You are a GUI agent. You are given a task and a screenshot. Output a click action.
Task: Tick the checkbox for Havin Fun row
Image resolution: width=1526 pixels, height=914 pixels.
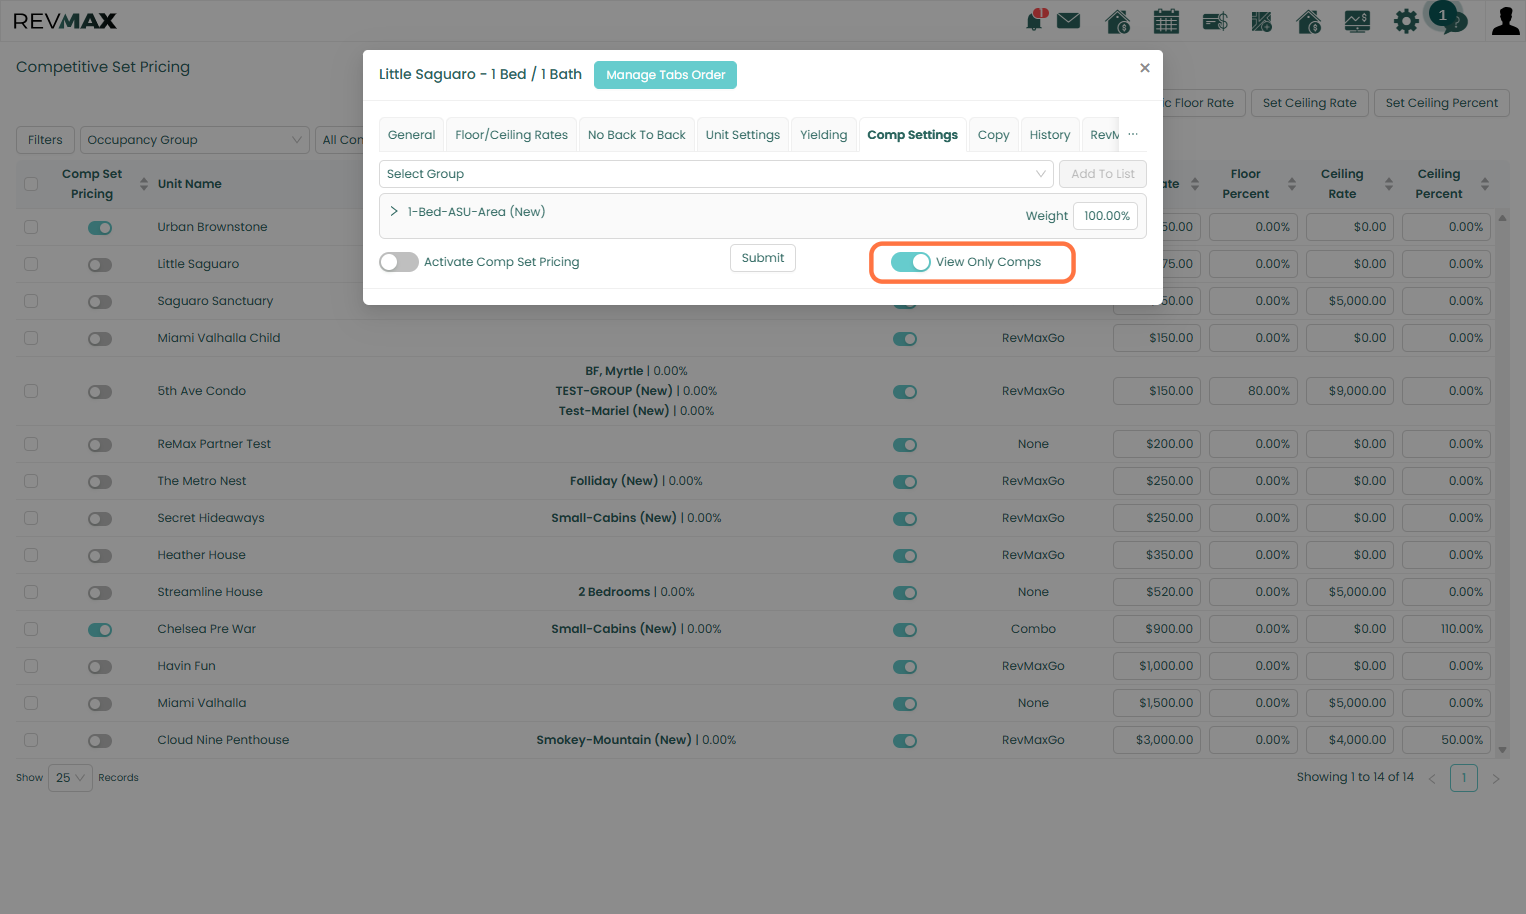tap(31, 666)
